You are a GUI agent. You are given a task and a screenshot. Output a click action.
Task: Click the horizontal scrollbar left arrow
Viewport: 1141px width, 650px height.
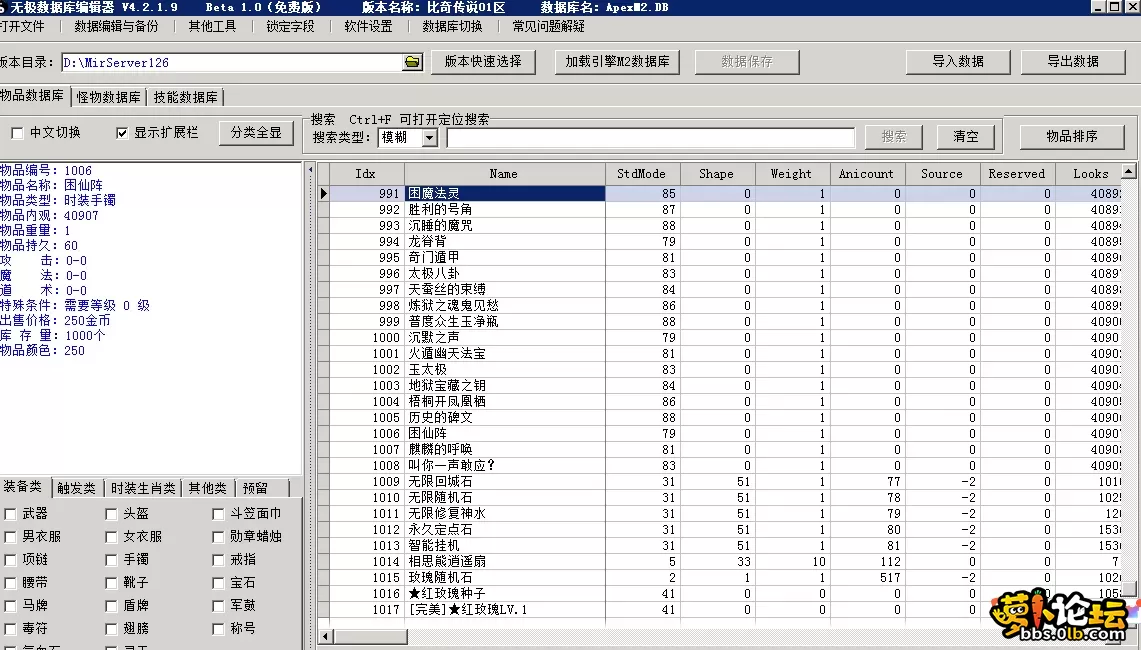pos(326,637)
